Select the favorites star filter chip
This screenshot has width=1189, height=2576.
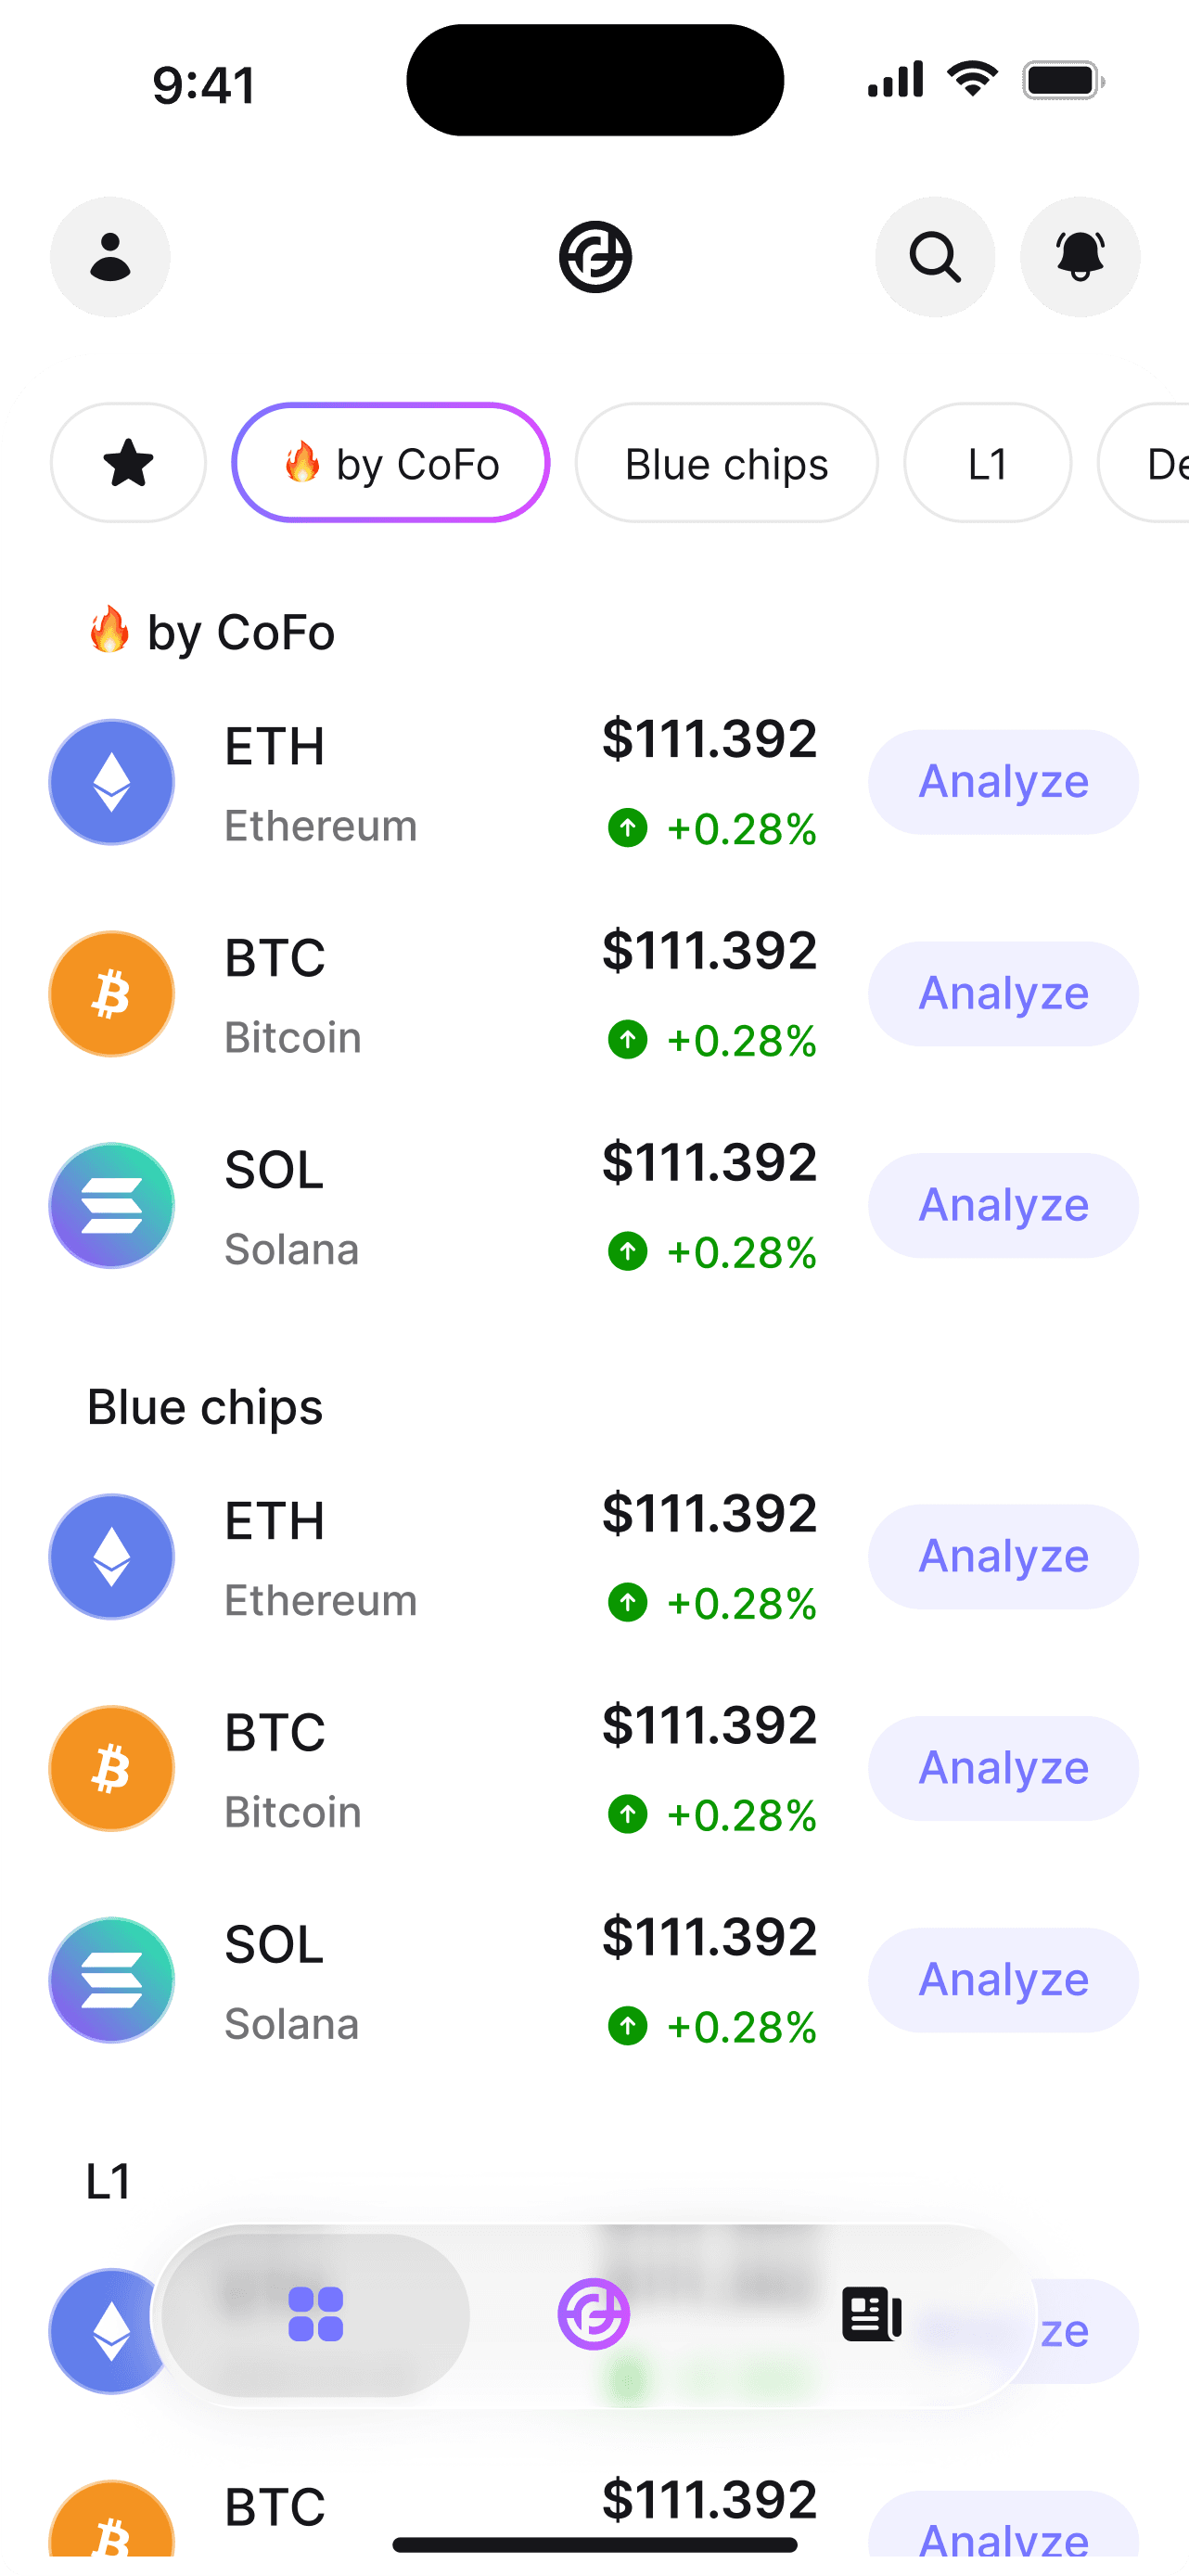click(128, 463)
